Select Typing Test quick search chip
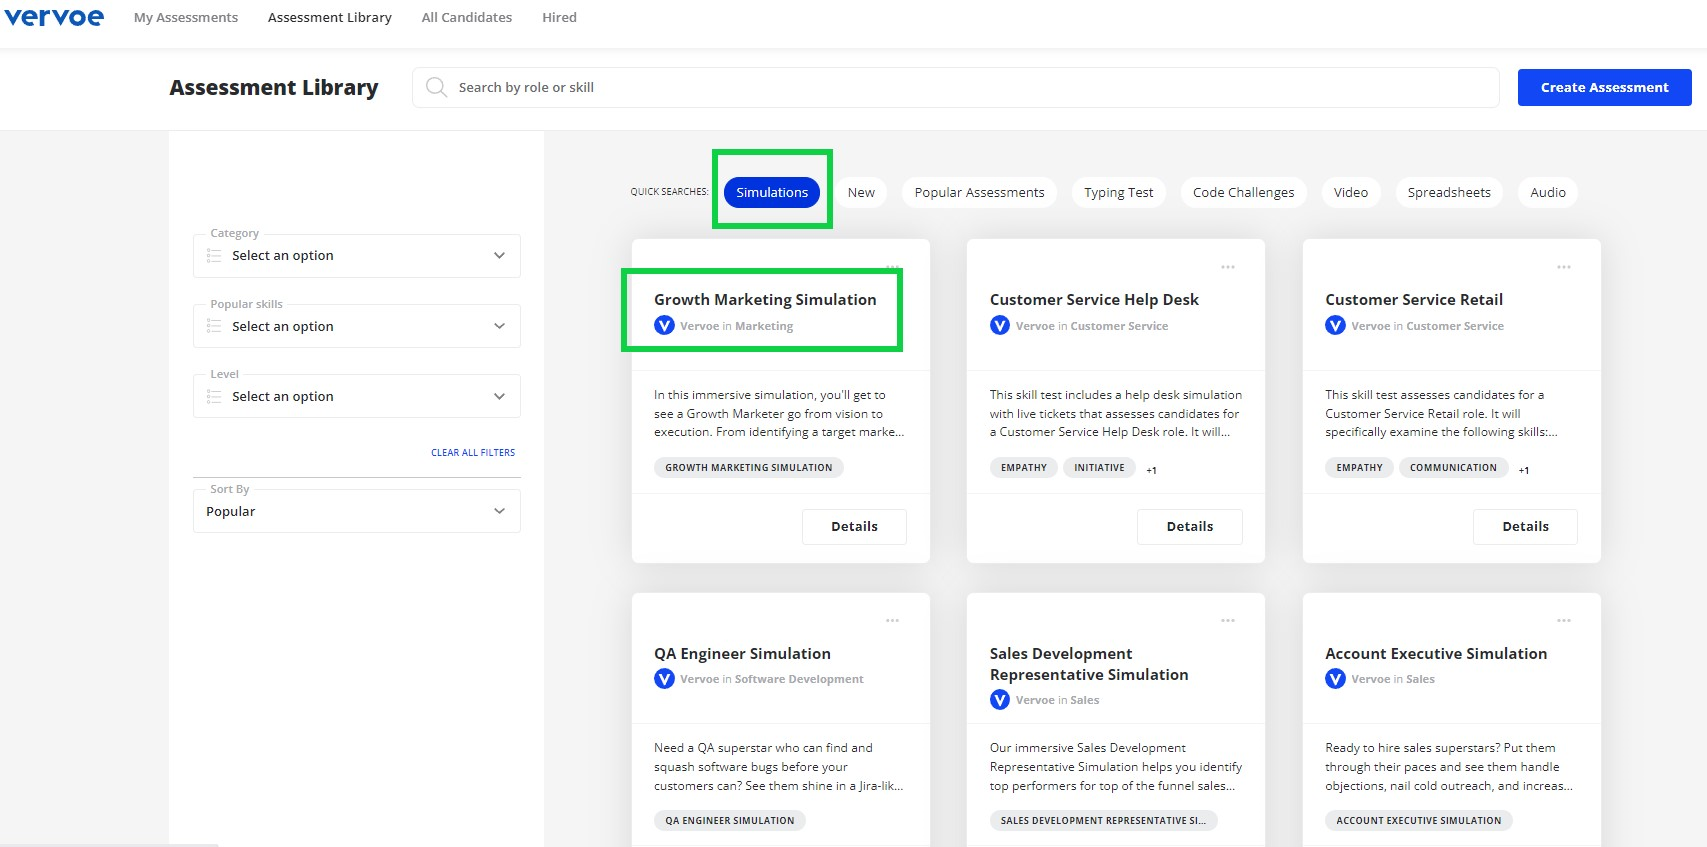Viewport: 1707px width, 847px height. 1119,192
